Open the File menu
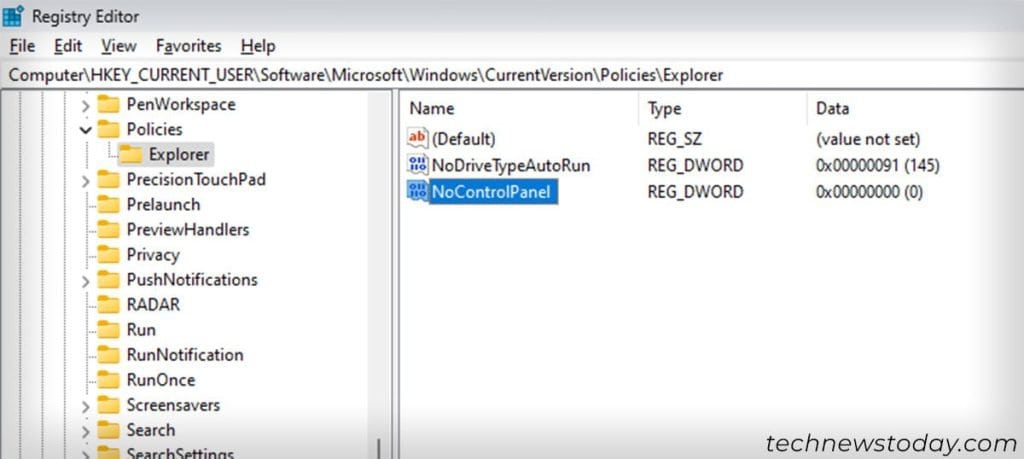This screenshot has height=459, width=1024. pos(22,46)
